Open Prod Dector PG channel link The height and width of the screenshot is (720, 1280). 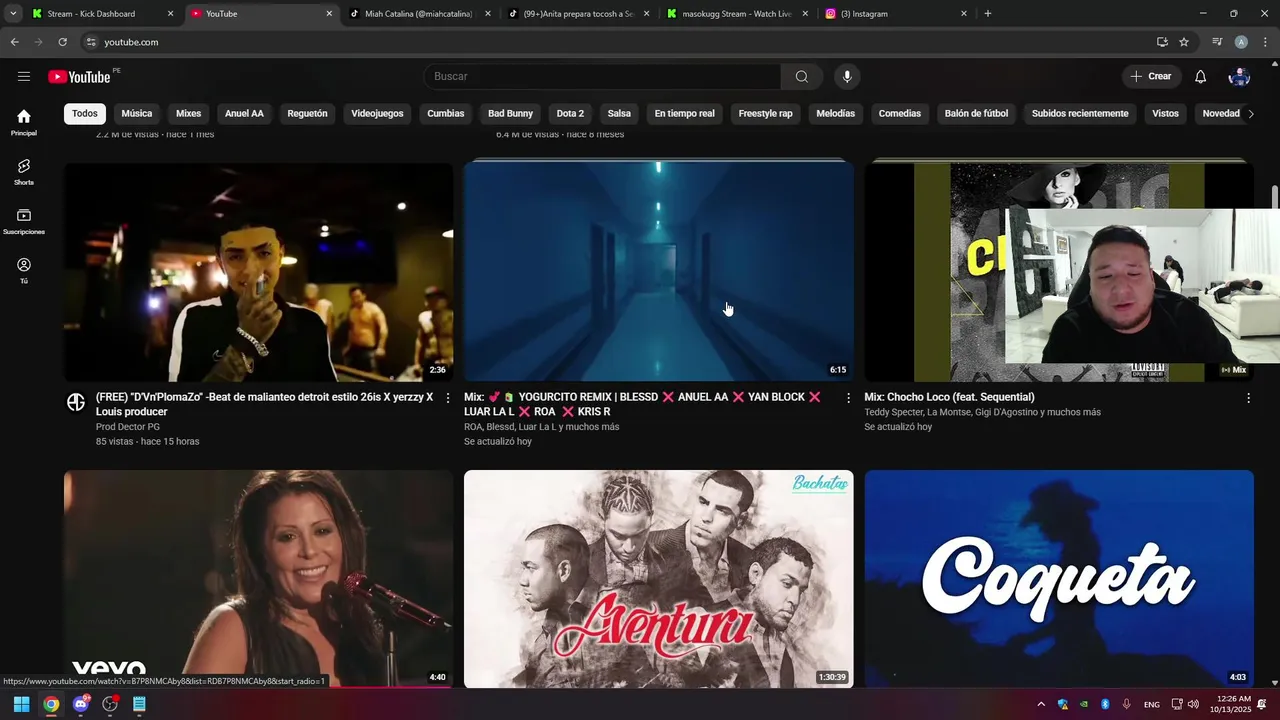click(128, 427)
